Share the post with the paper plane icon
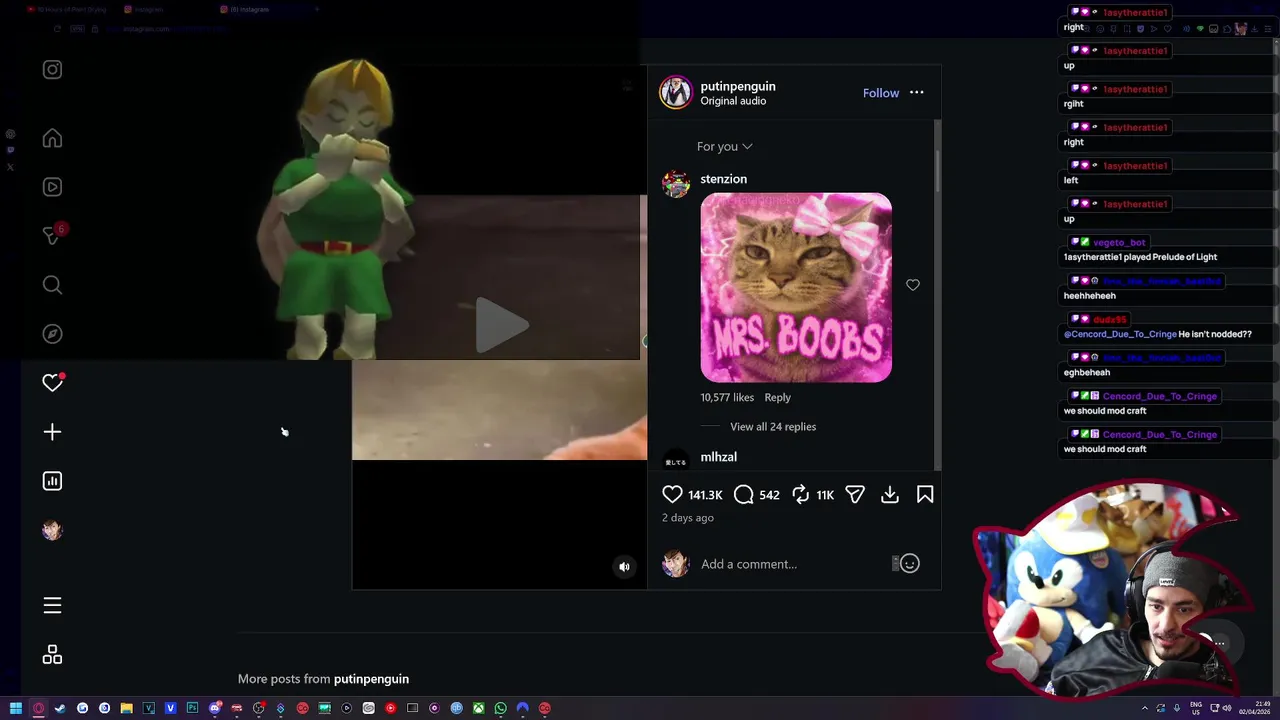The width and height of the screenshot is (1280, 720). tap(855, 494)
